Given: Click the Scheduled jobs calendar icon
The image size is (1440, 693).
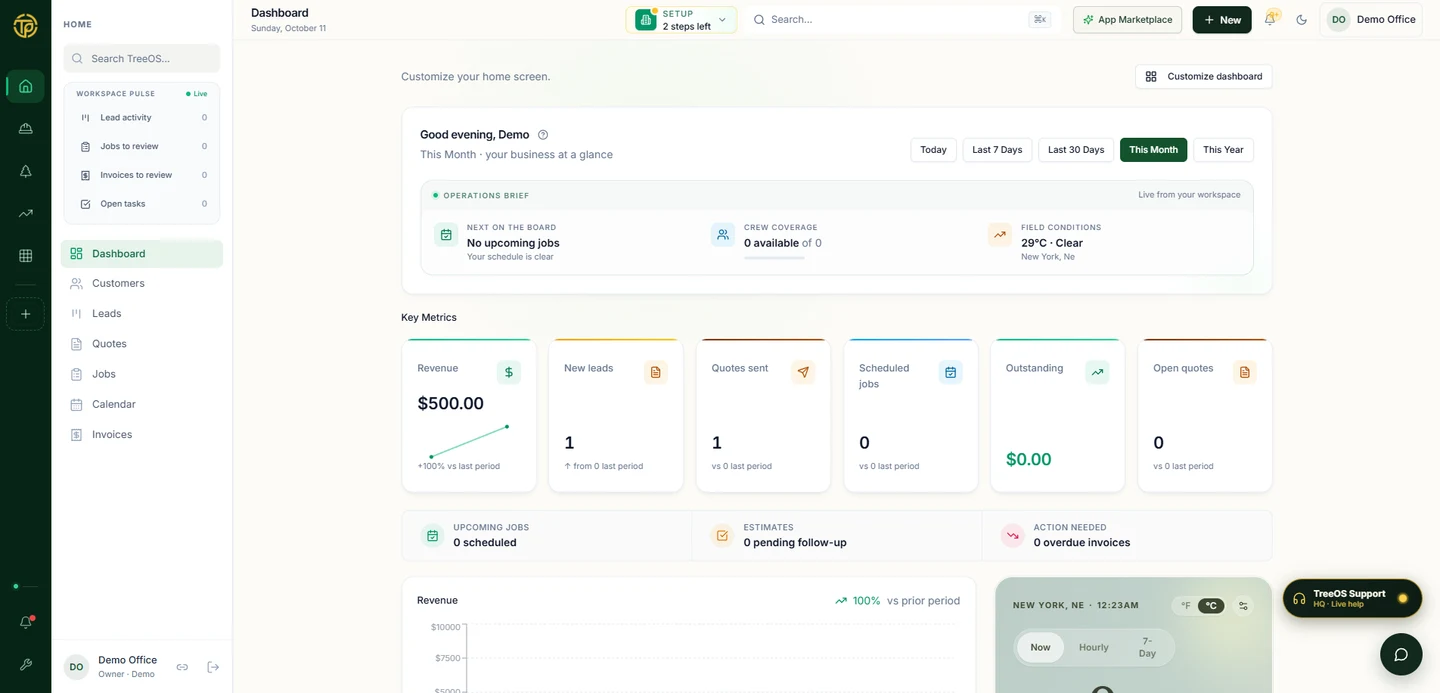Looking at the screenshot, I should [951, 372].
